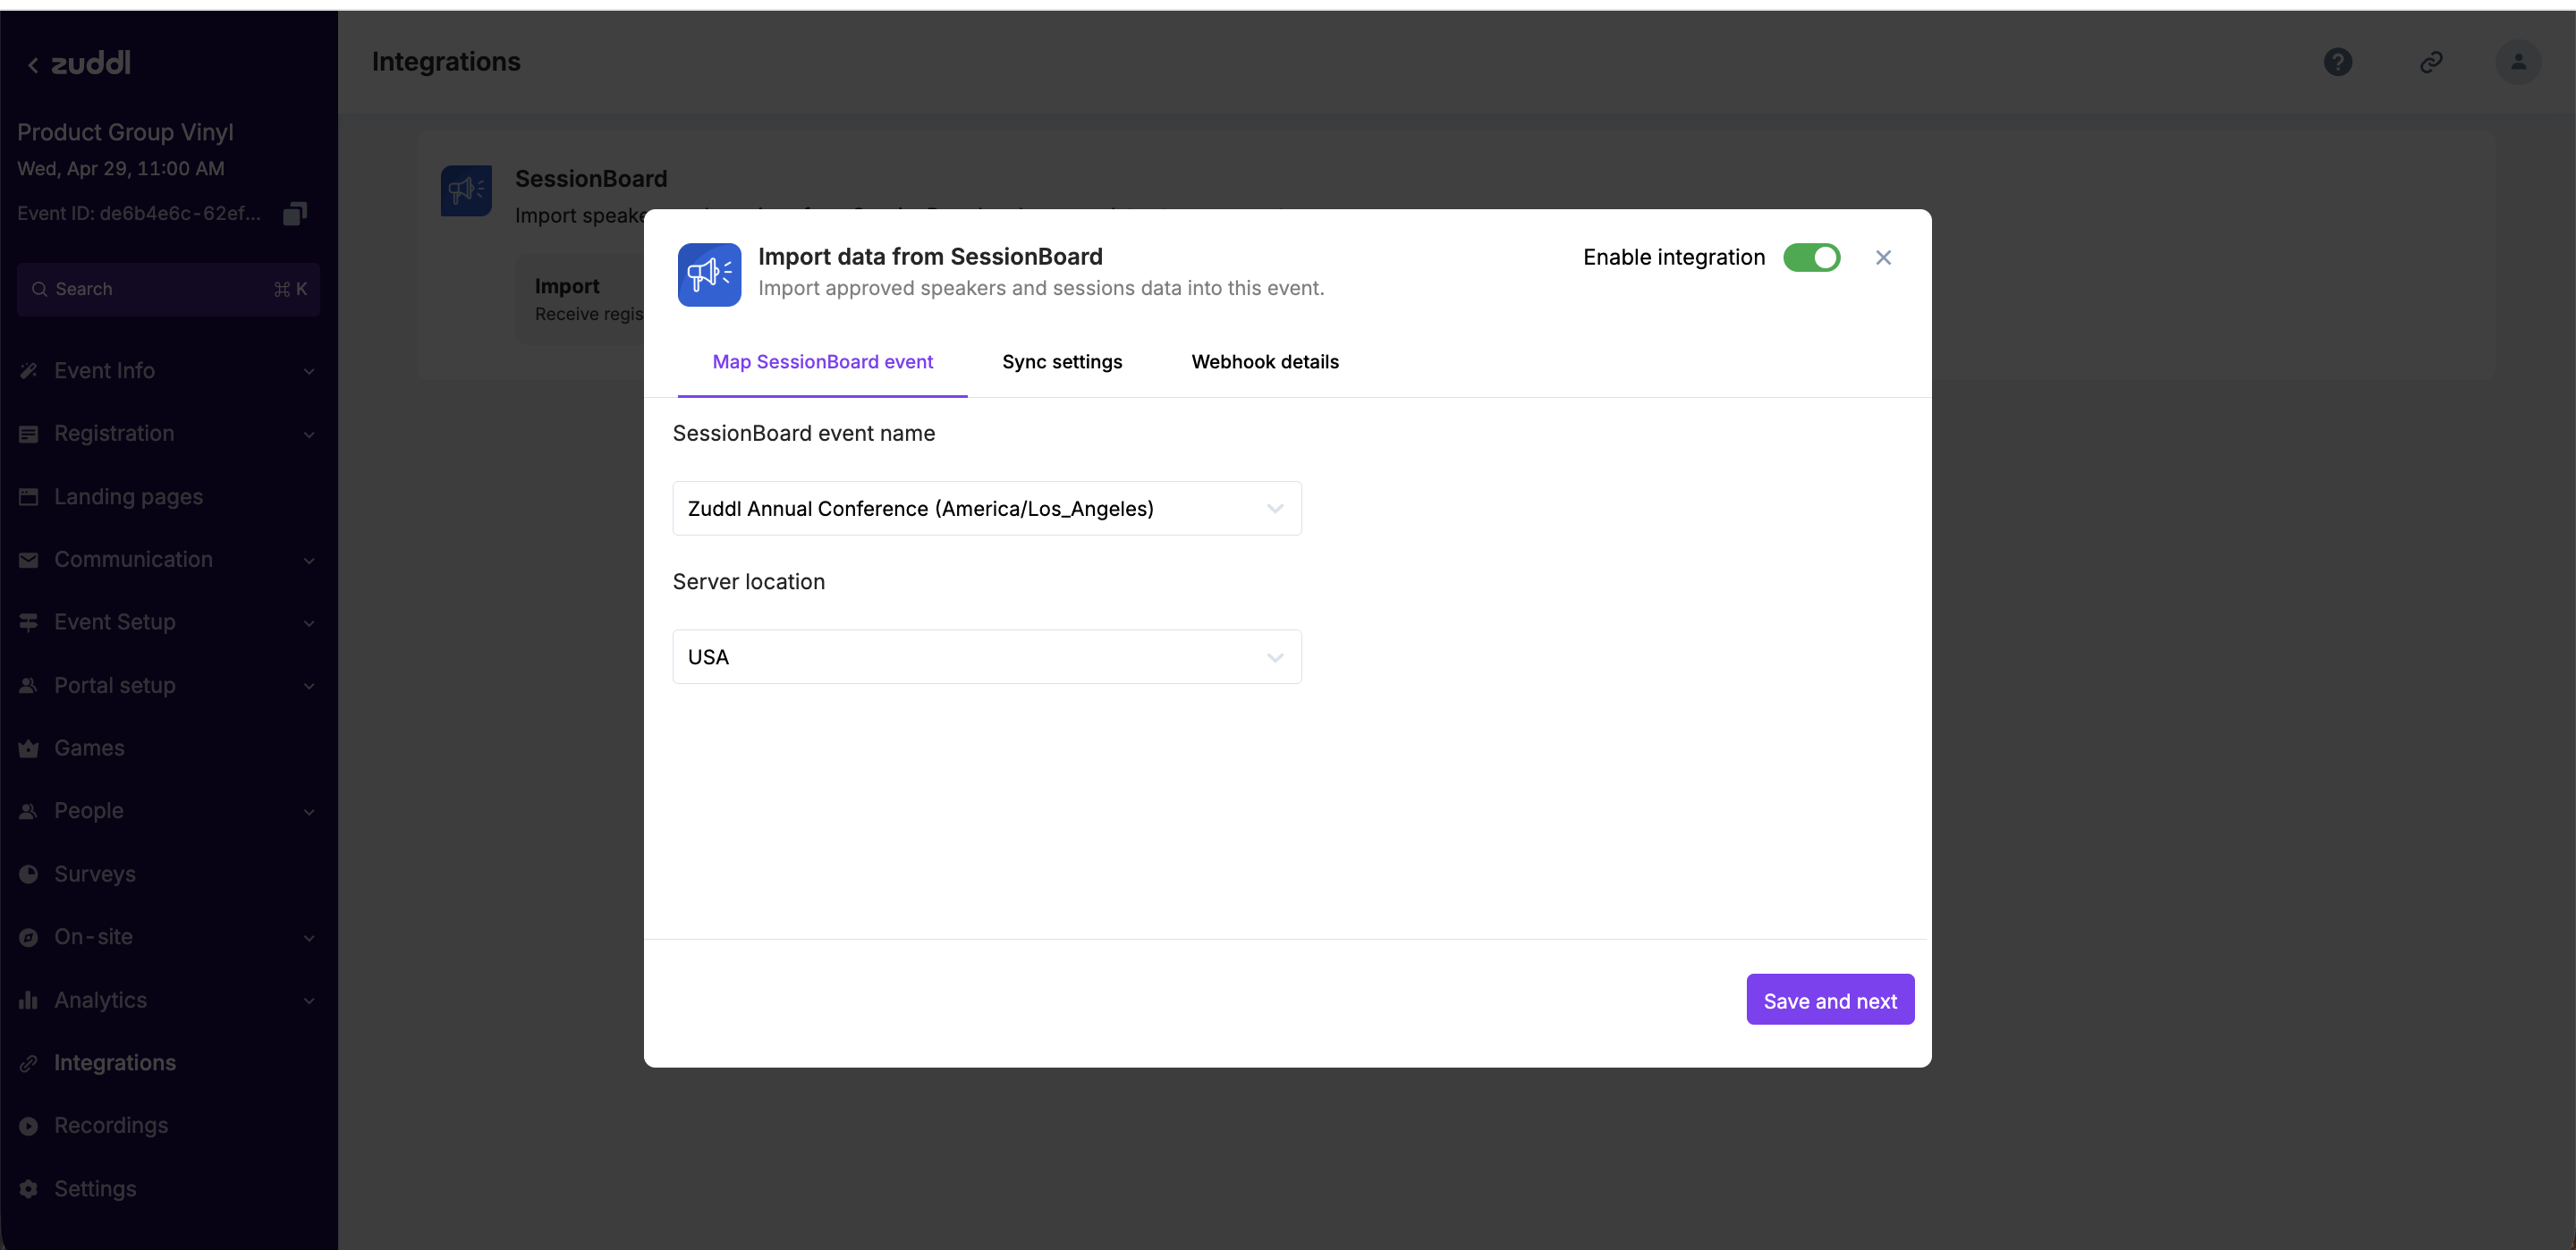Expand the Analytics chevron

[x=309, y=1001]
